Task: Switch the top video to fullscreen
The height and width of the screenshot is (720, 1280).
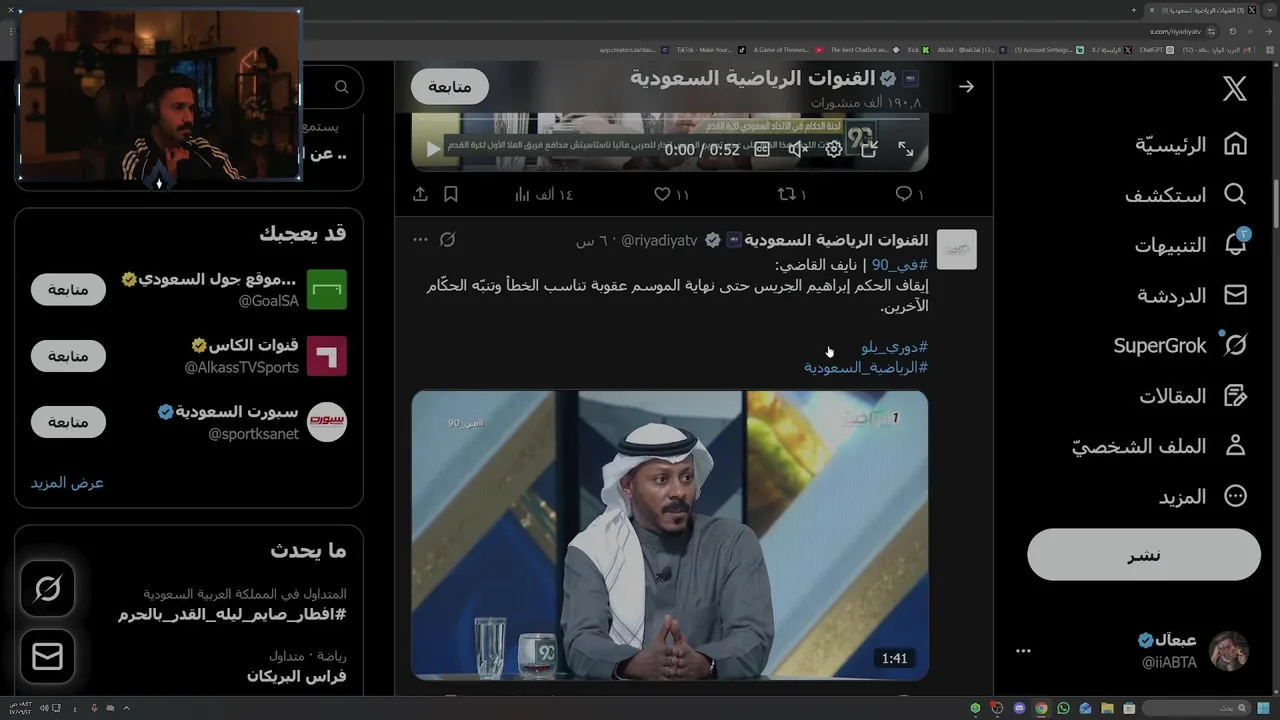Action: pyautogui.click(x=905, y=149)
